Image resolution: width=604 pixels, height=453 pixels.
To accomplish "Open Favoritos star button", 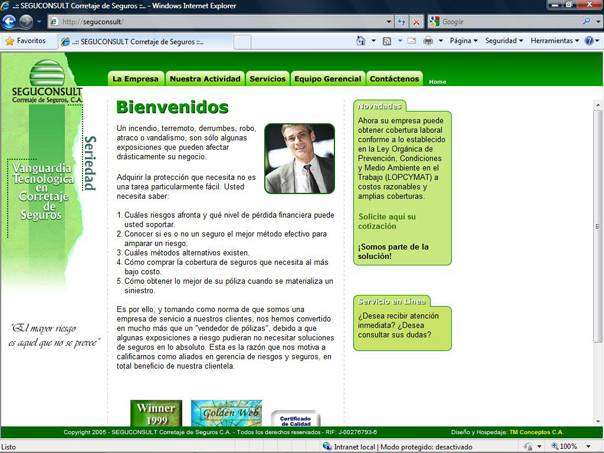I will (x=26, y=41).
